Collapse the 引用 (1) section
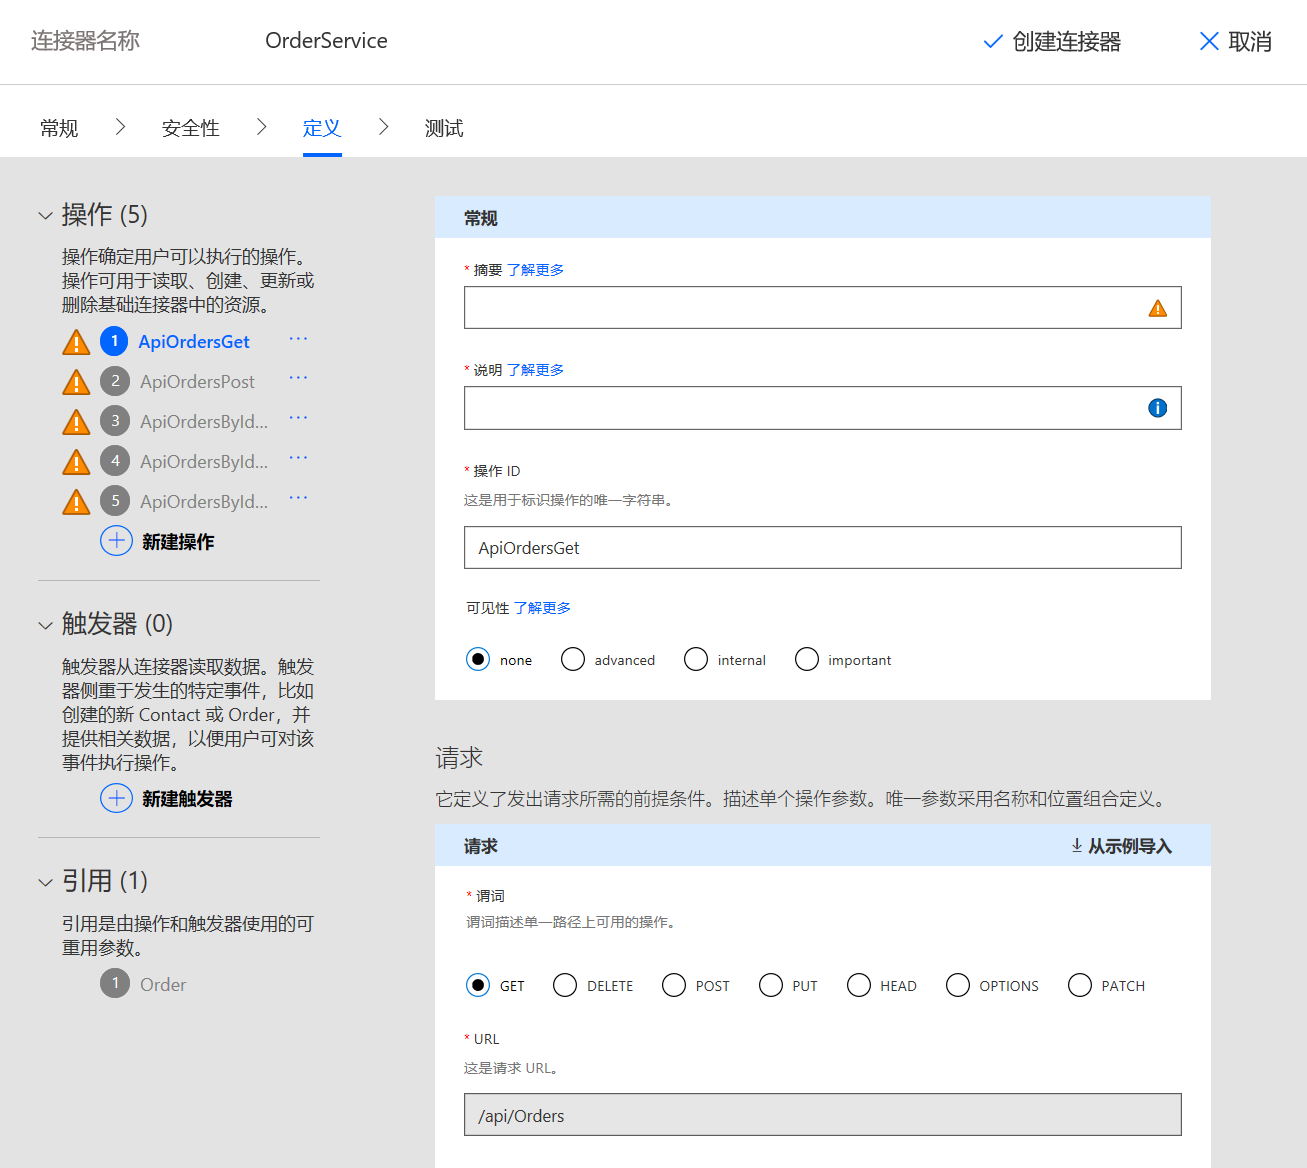This screenshot has width=1307, height=1168. click(45, 881)
